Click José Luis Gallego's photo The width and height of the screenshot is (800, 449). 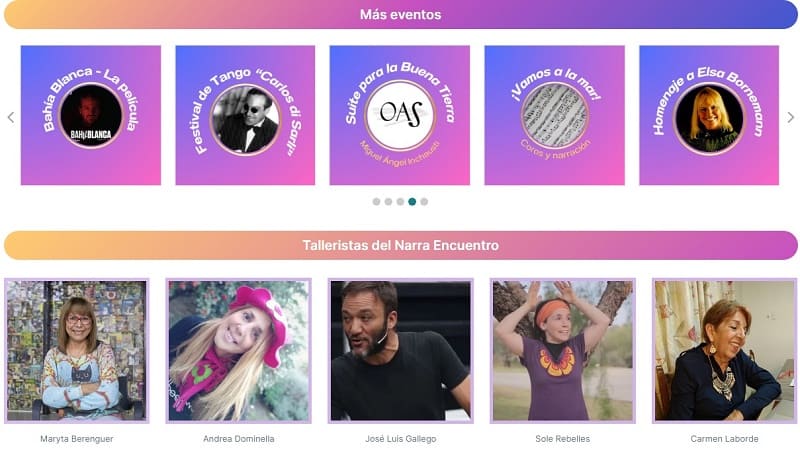(401, 351)
